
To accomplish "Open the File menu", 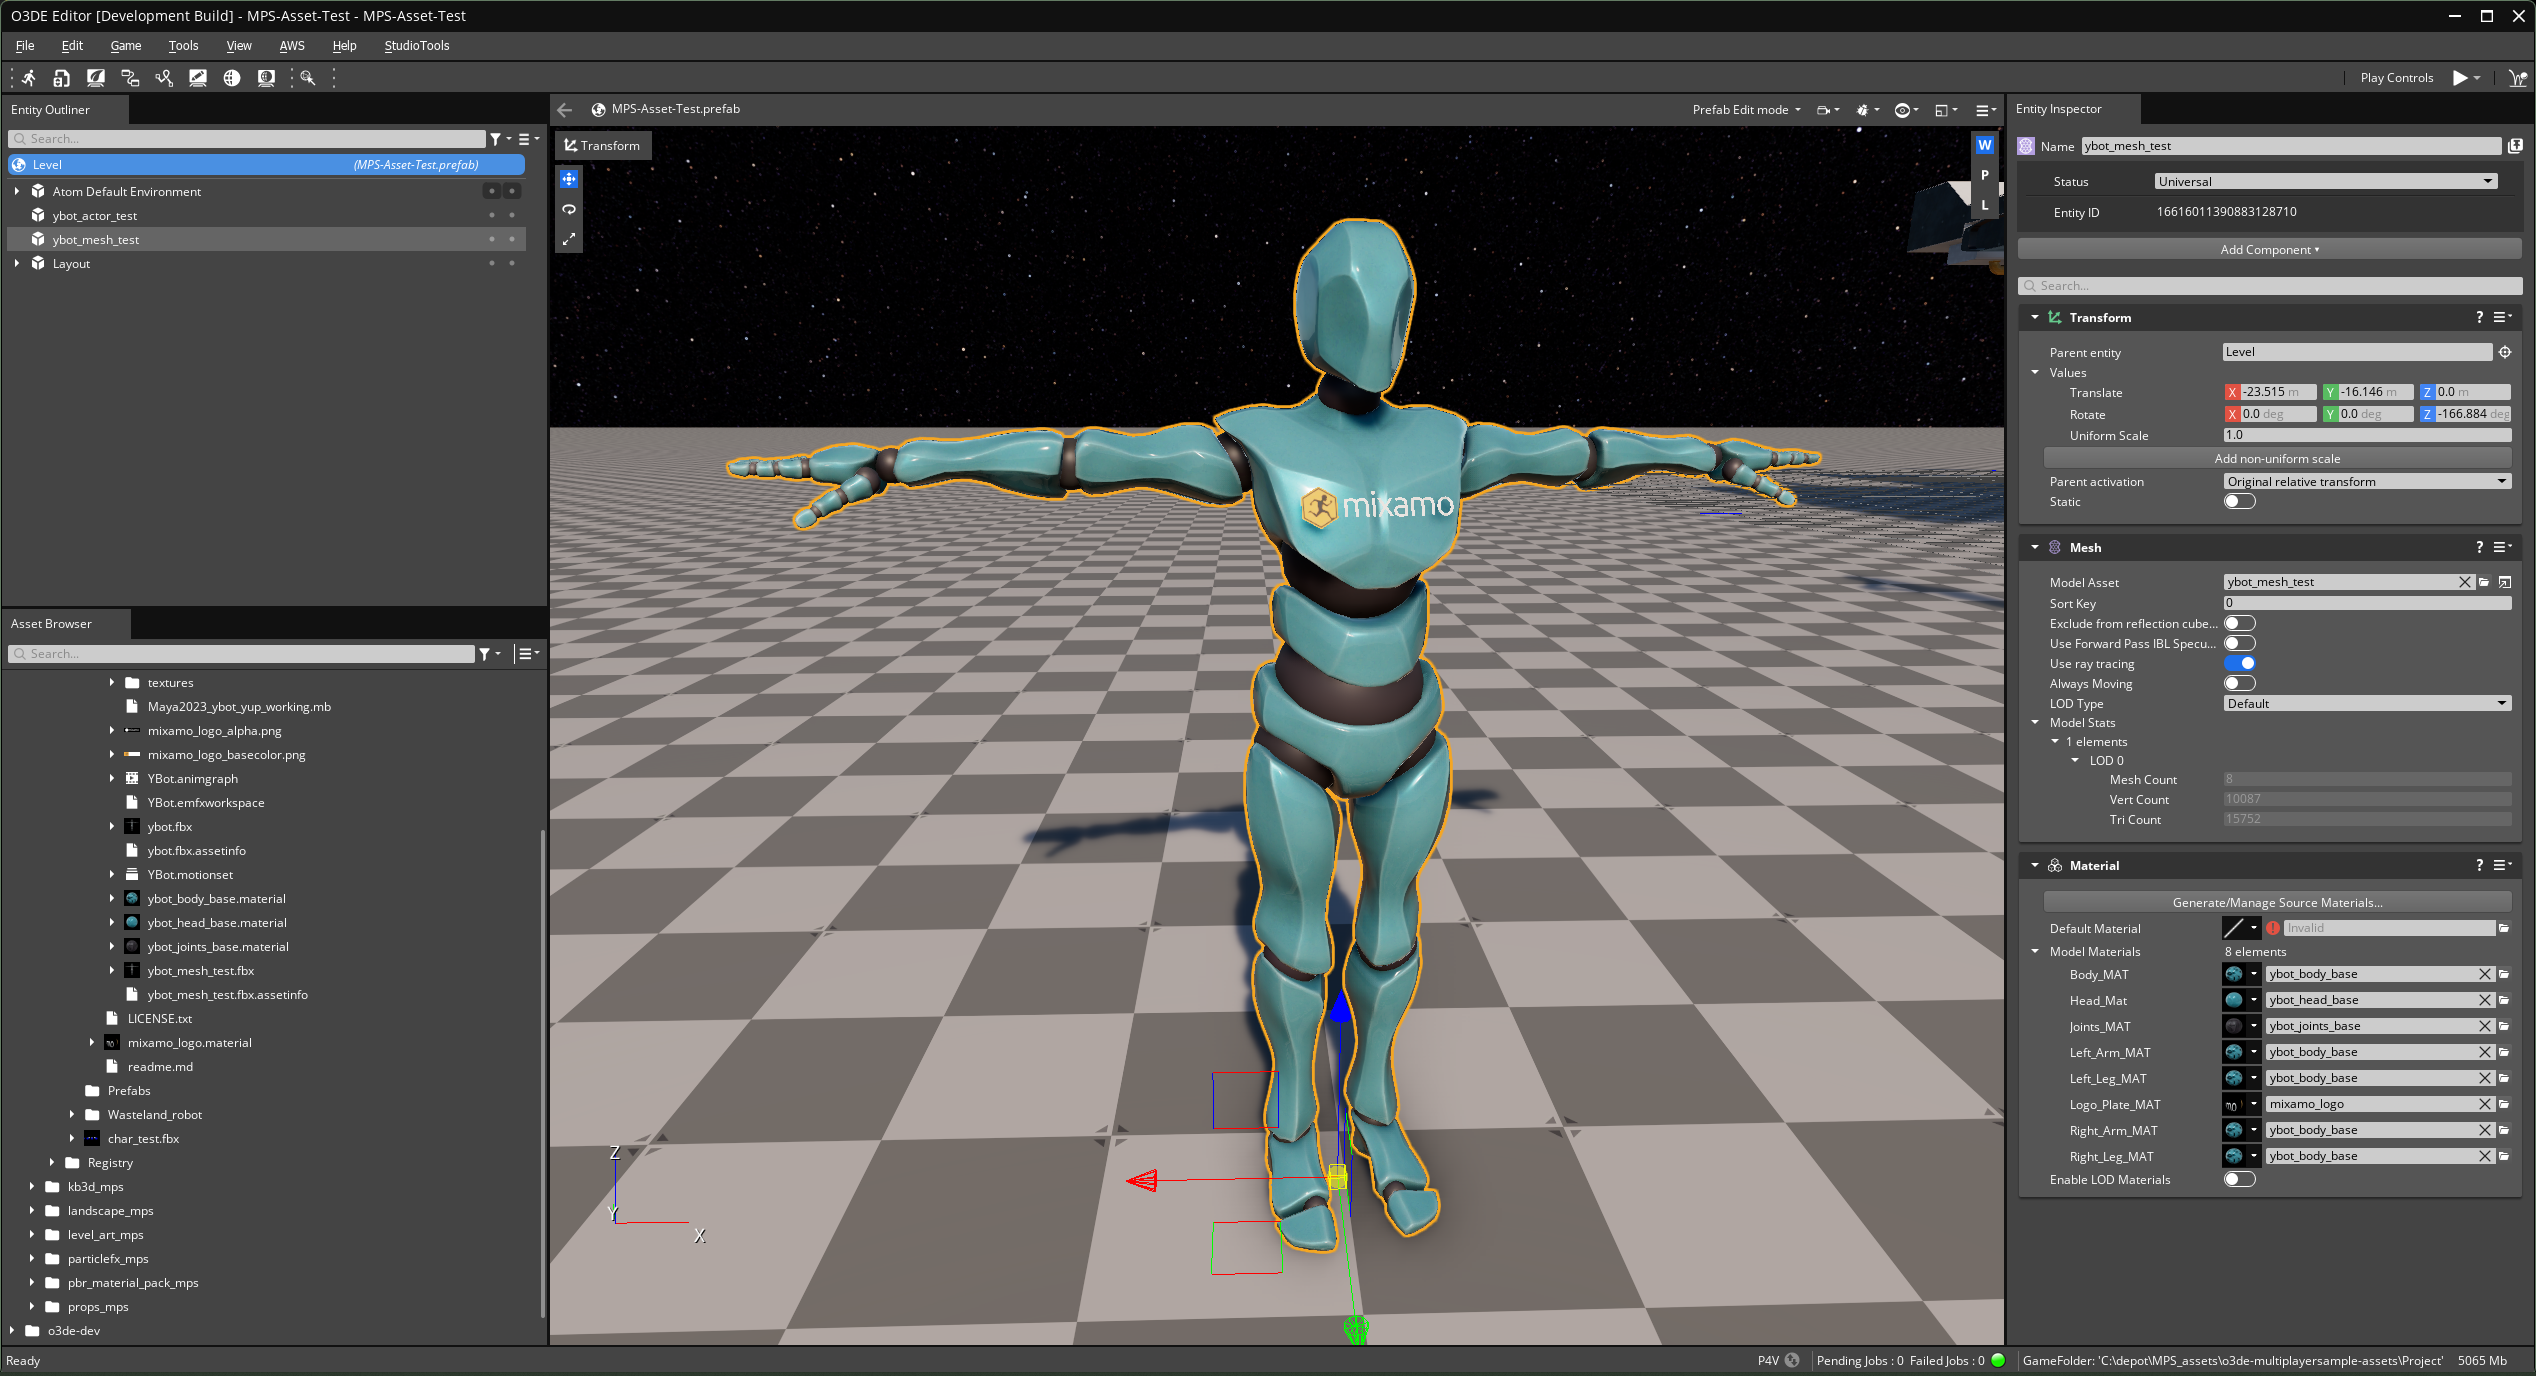I will point(25,46).
